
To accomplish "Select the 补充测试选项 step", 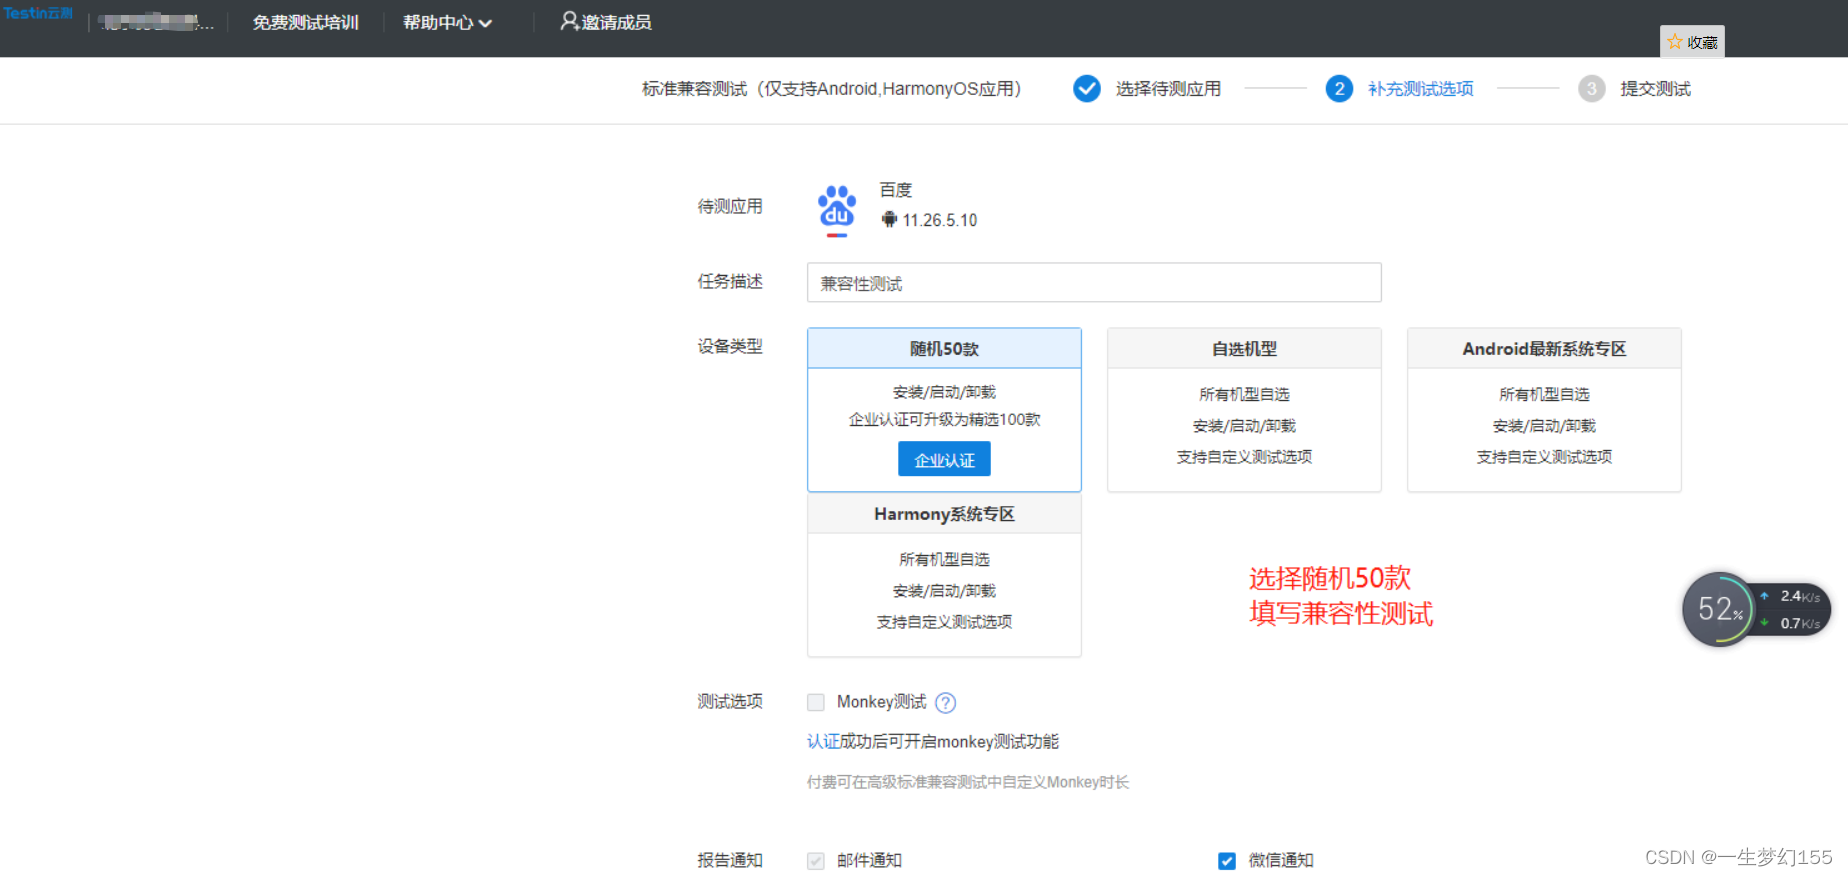I will coord(1420,89).
